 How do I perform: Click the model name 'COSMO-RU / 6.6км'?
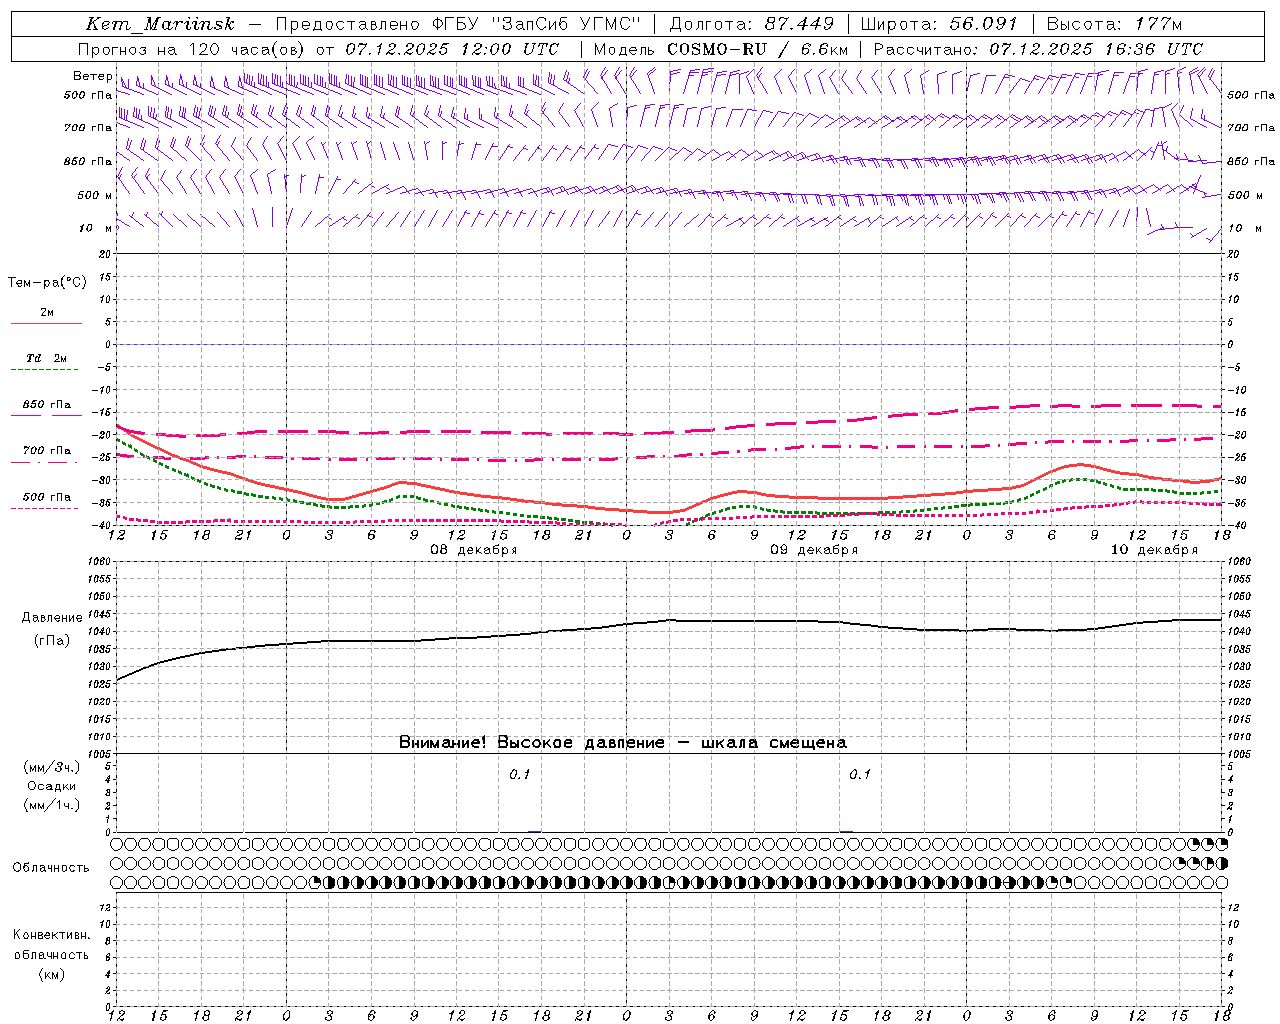tap(757, 49)
